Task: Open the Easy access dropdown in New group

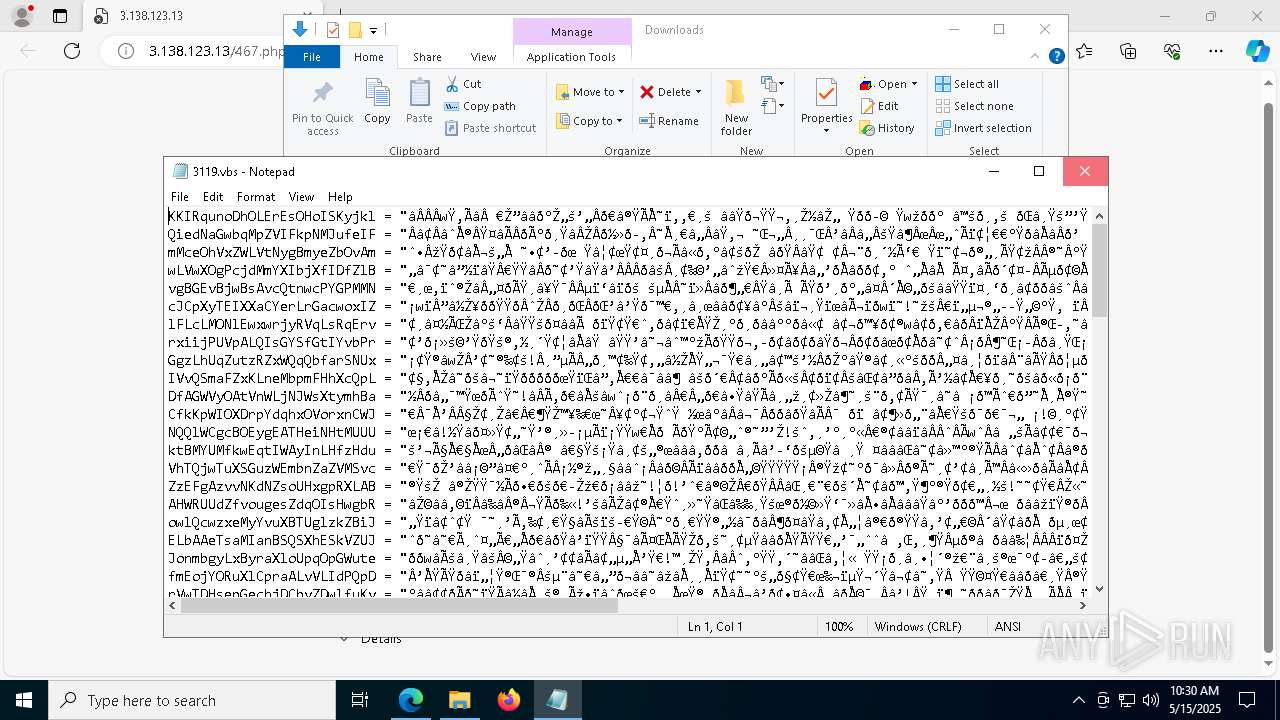Action: [x=771, y=105]
